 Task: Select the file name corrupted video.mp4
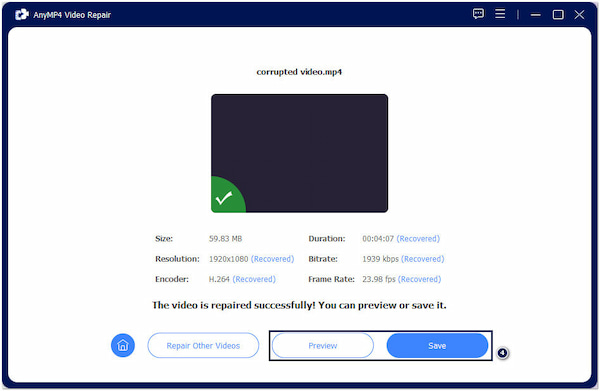pyautogui.click(x=299, y=72)
